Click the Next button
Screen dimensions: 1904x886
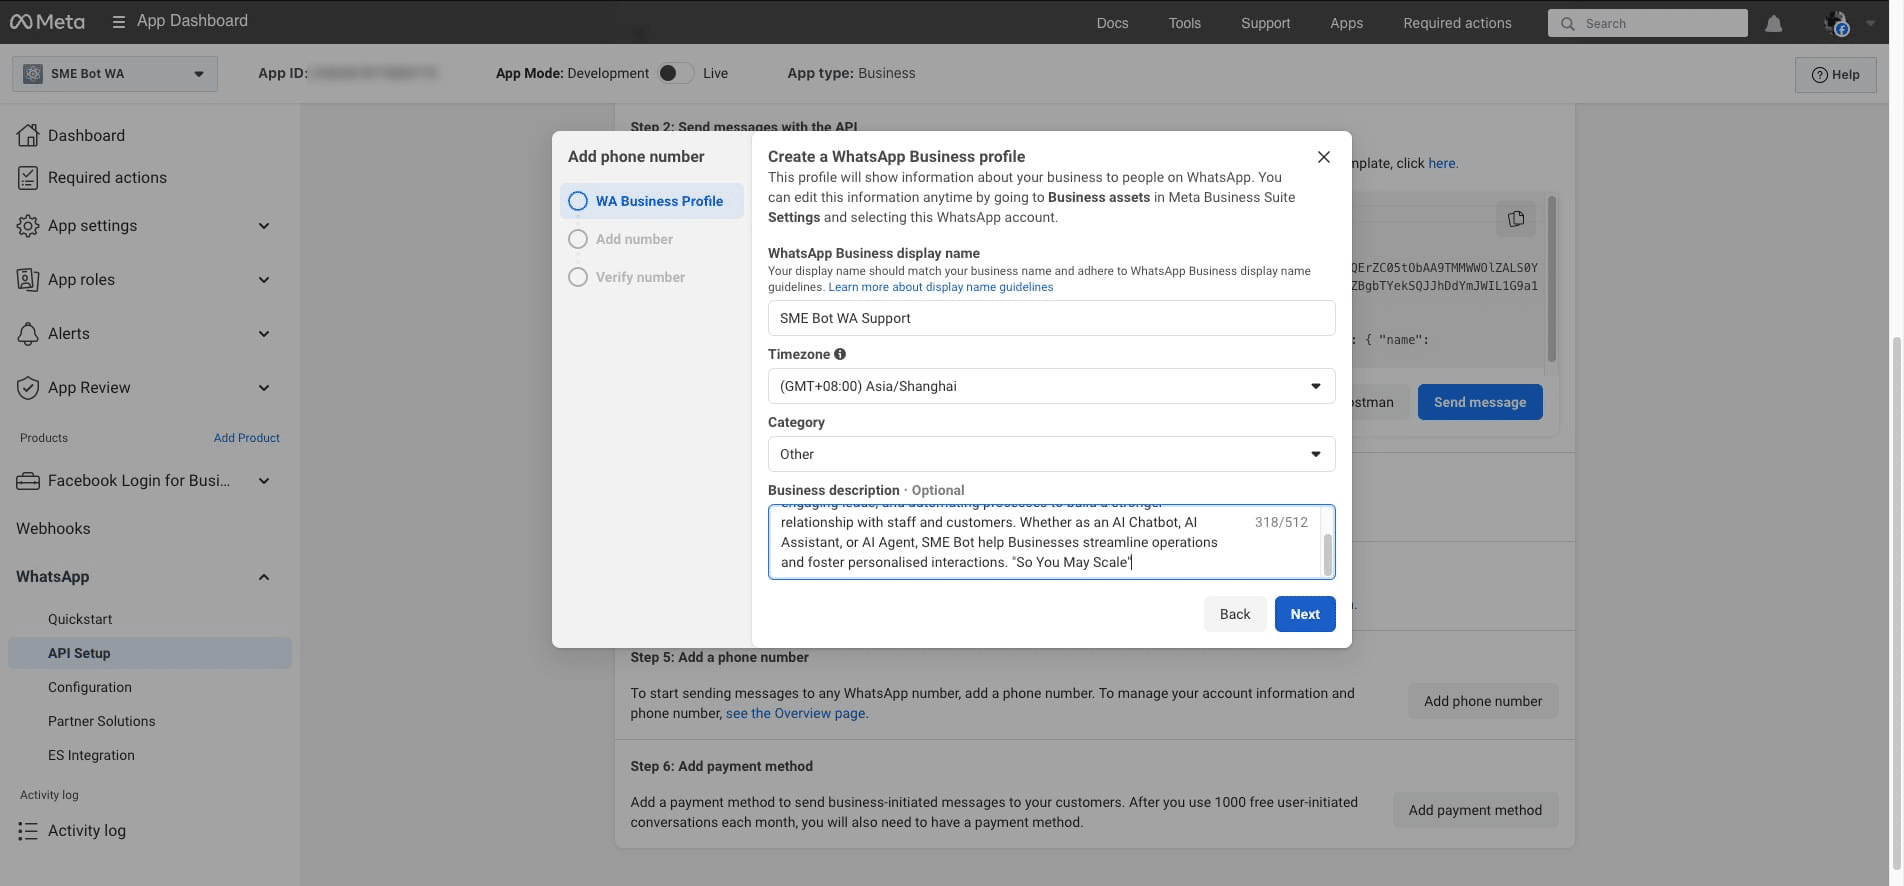[x=1305, y=614]
